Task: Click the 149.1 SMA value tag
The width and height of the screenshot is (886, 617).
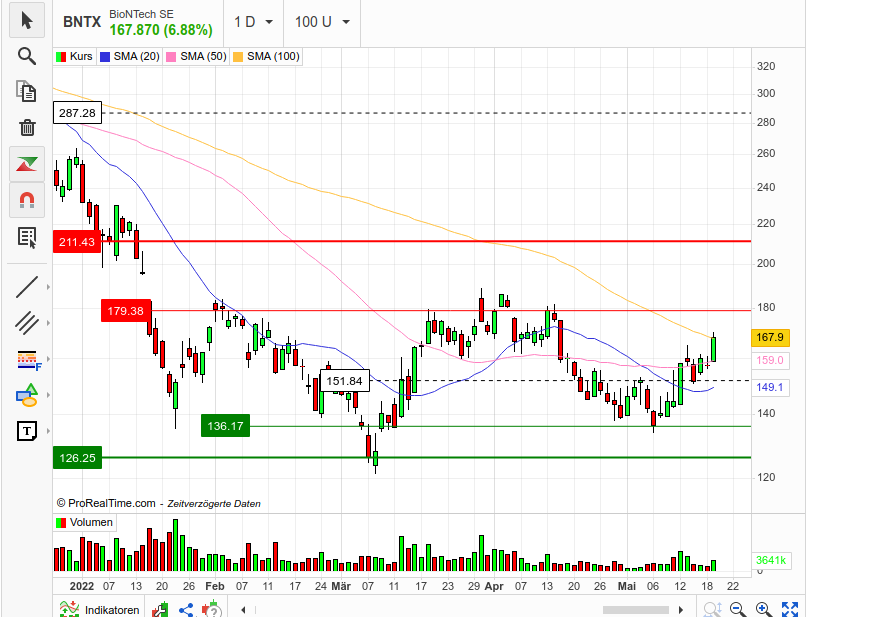Action: click(770, 387)
